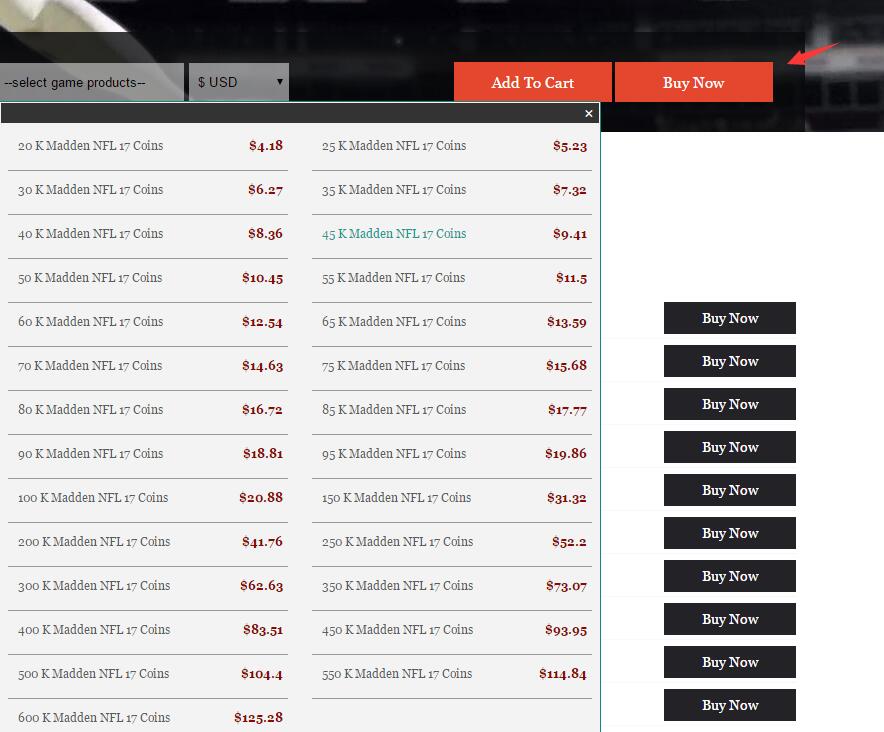Click the $5.23 price
This screenshot has width=884, height=732.
point(570,146)
